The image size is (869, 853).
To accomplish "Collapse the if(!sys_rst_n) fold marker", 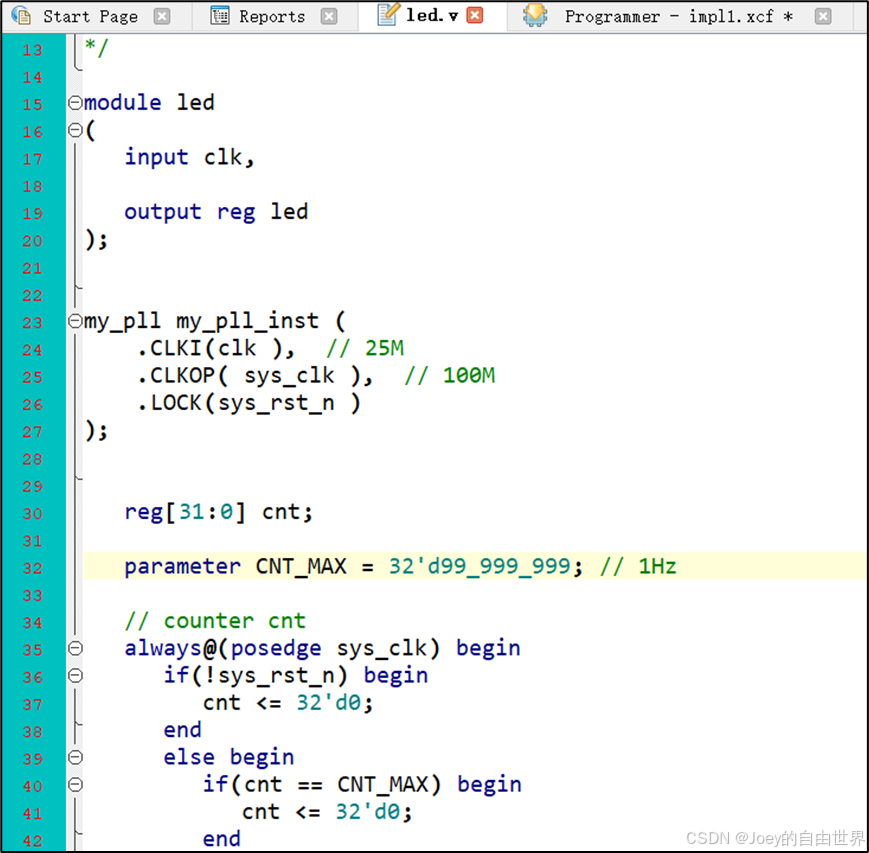I will point(75,675).
